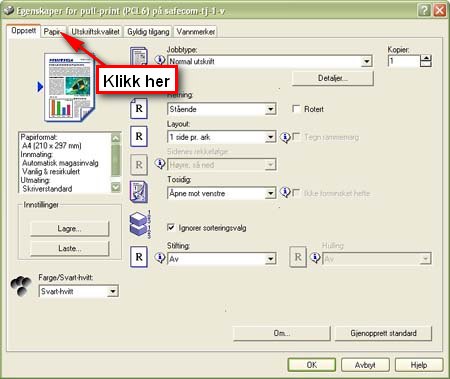Click the Kopier number field
450x379 pixels.
404,61
